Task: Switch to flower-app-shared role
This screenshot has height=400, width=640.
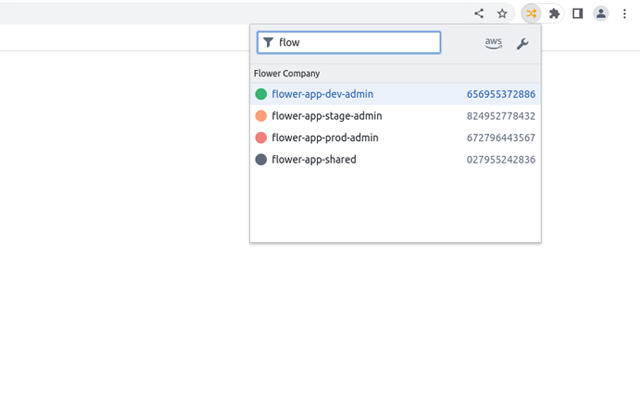Action: click(x=395, y=159)
